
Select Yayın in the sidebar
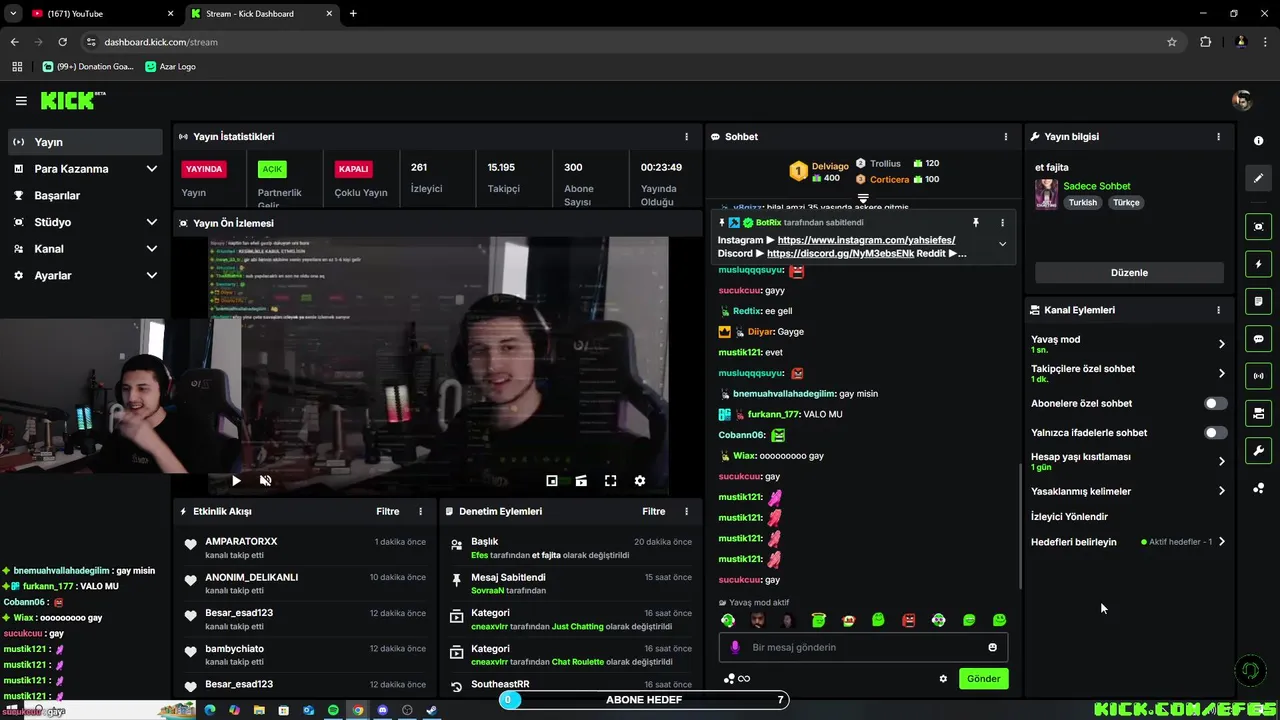[x=85, y=142]
